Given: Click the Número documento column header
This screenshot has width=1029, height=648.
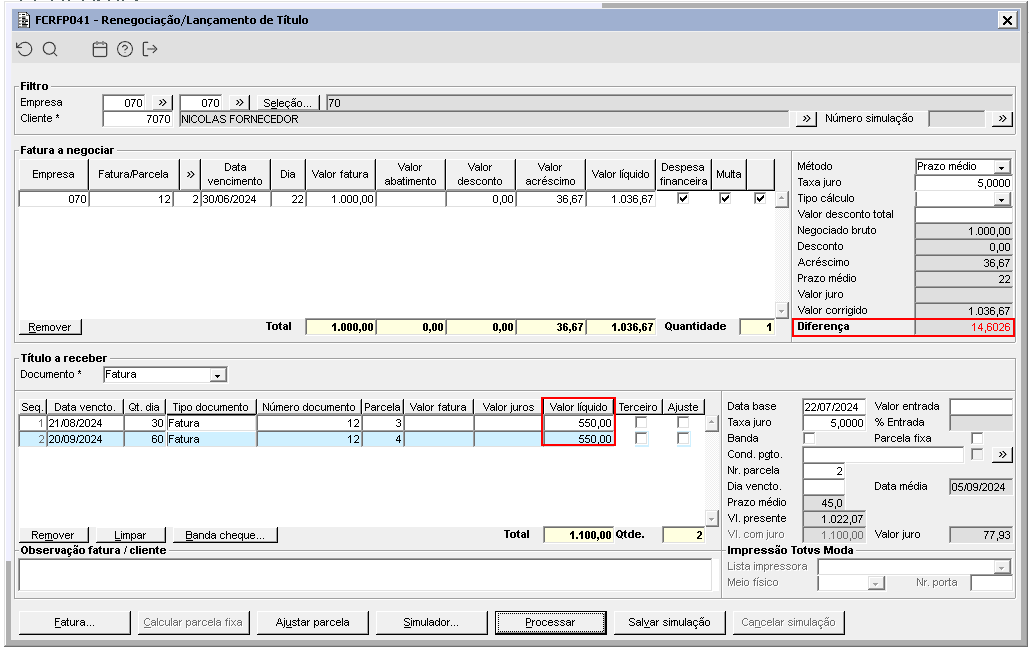Looking at the screenshot, I should [x=308, y=407].
